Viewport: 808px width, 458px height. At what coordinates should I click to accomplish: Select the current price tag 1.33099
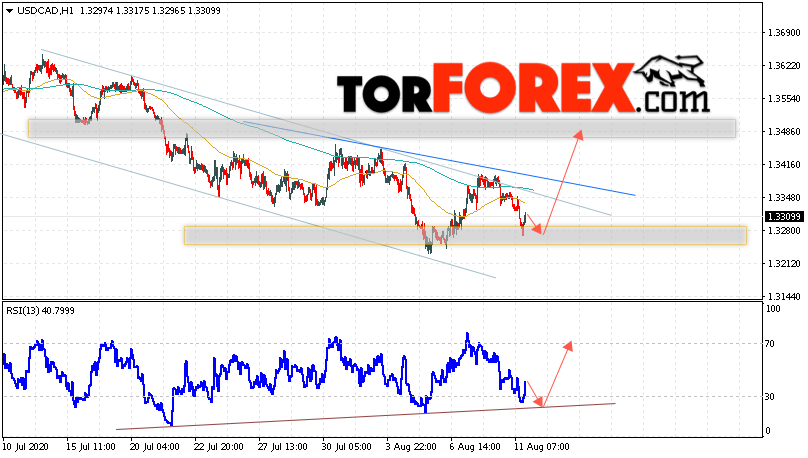783,217
